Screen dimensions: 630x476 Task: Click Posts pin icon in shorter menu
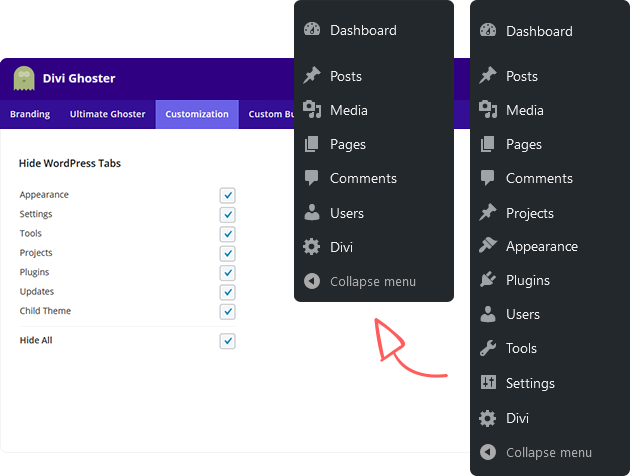tap(312, 76)
